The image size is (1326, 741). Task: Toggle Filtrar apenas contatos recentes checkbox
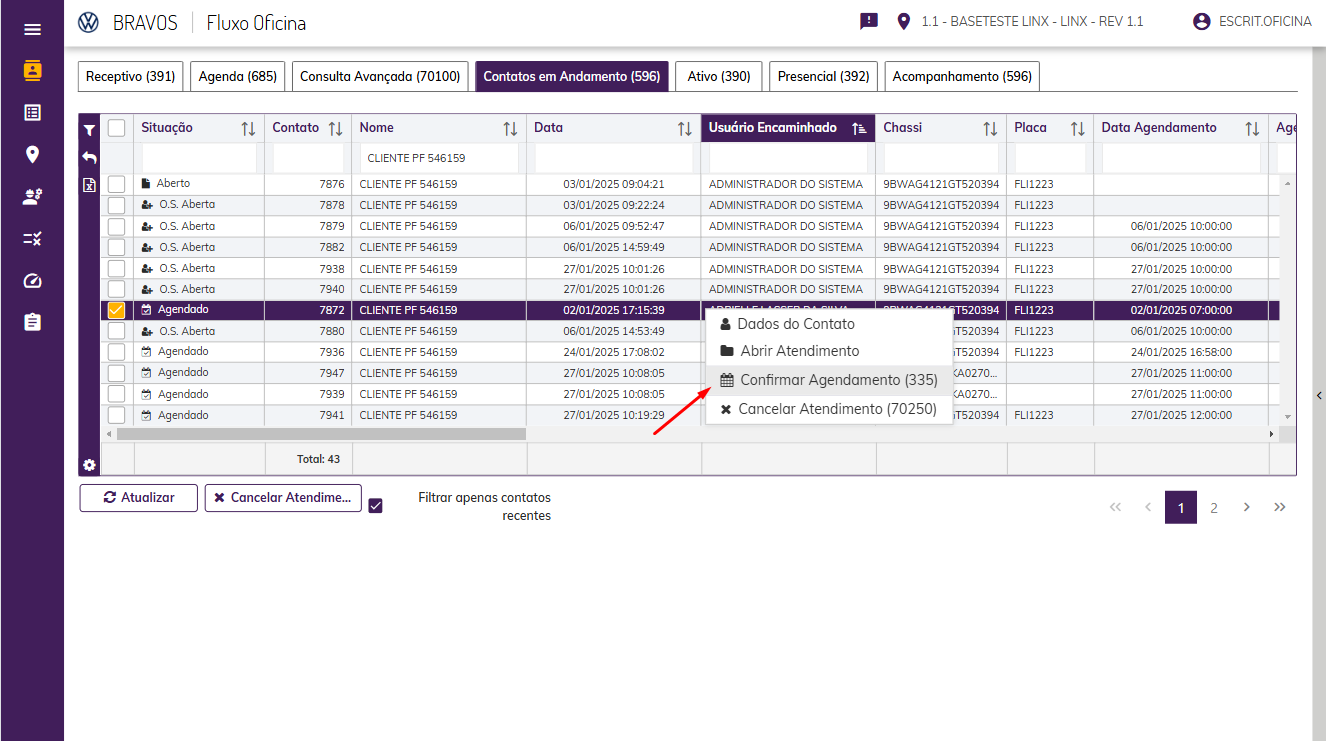376,506
